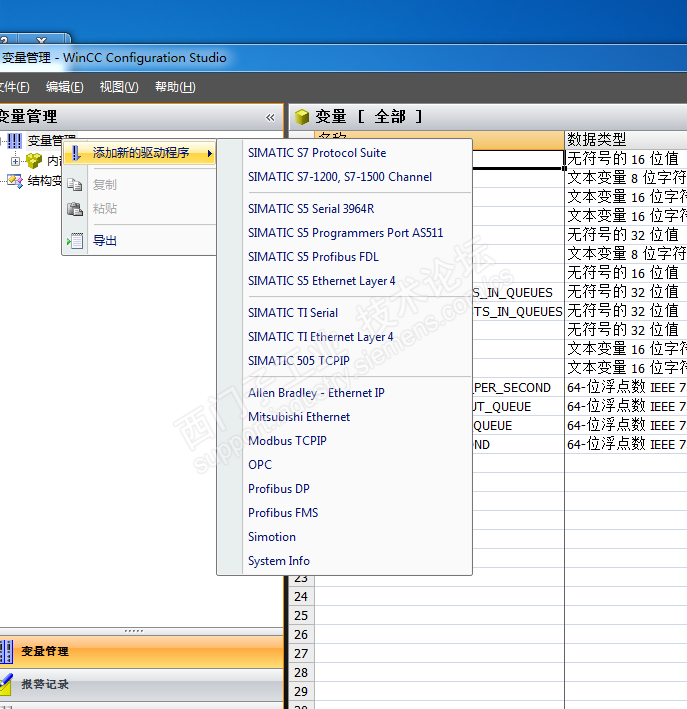Click the copy icon beside 复制
The width and height of the screenshot is (687, 709).
pos(75,184)
